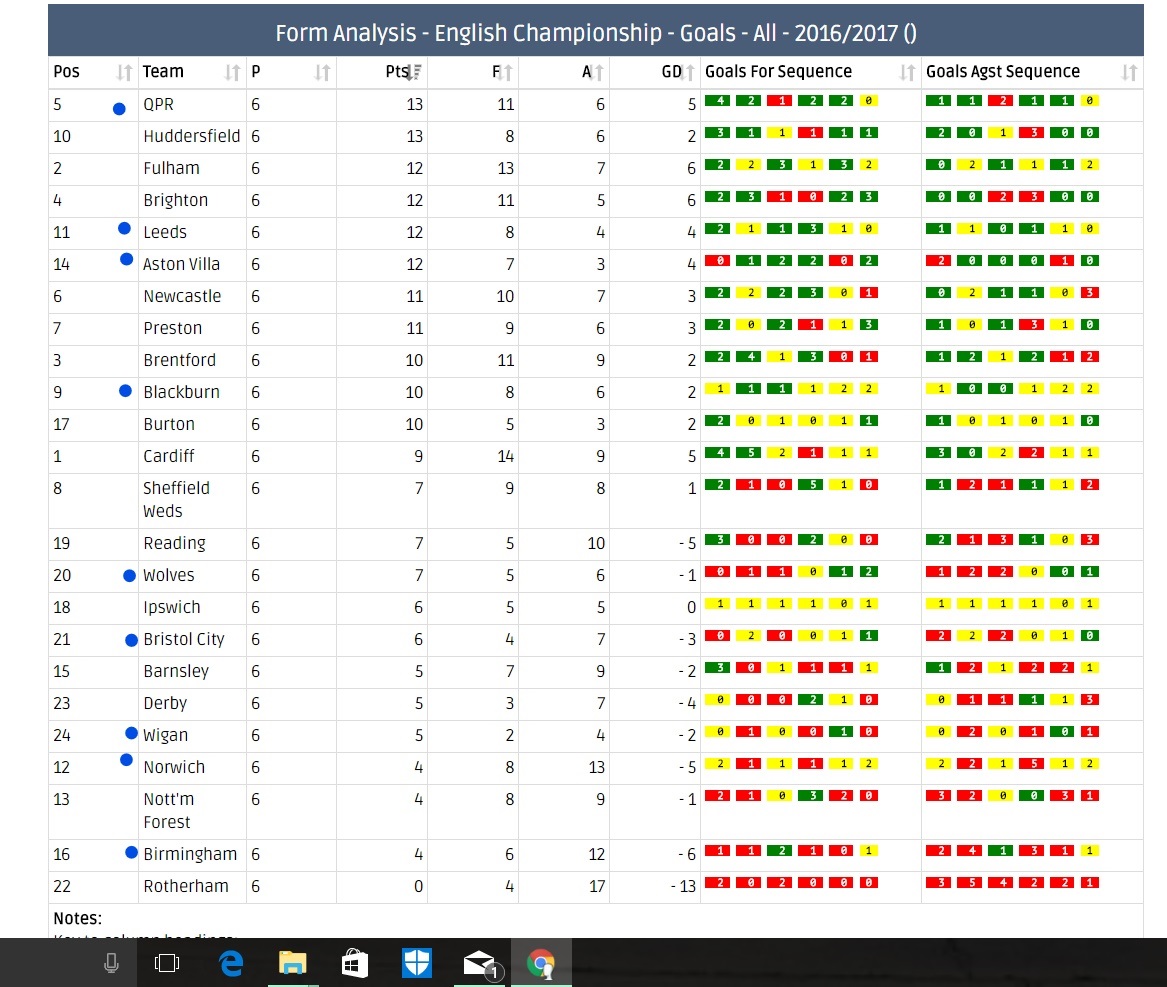The image size is (1167, 987).
Task: Click the Form Analysis title banner
Action: pyautogui.click(x=595, y=33)
